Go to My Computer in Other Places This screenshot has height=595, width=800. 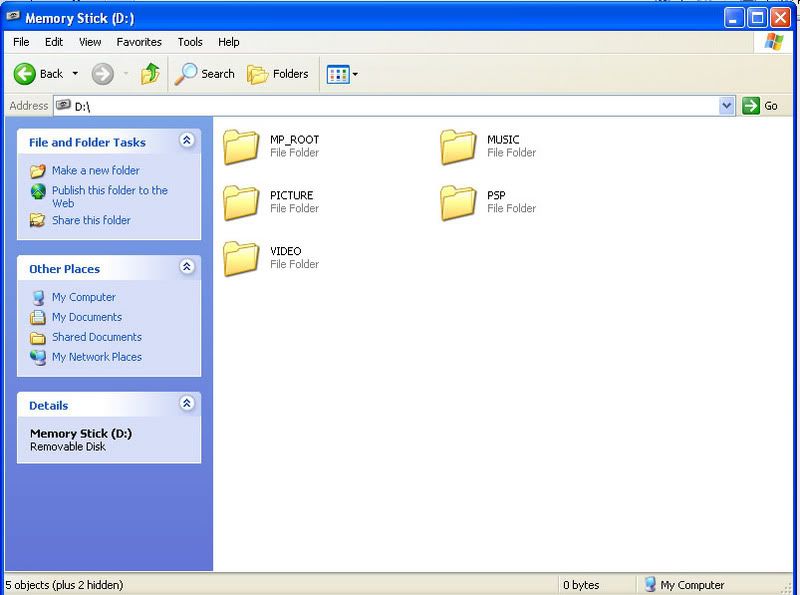(x=84, y=297)
